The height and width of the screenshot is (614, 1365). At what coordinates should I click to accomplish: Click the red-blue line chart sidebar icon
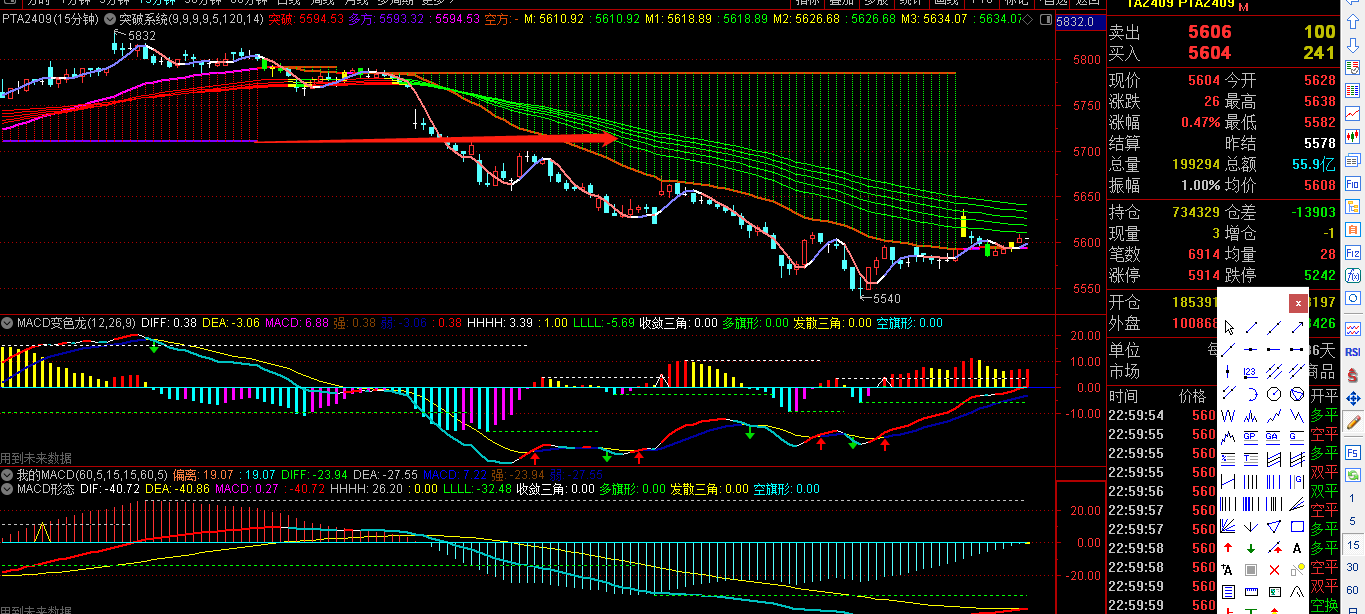click(x=1353, y=328)
